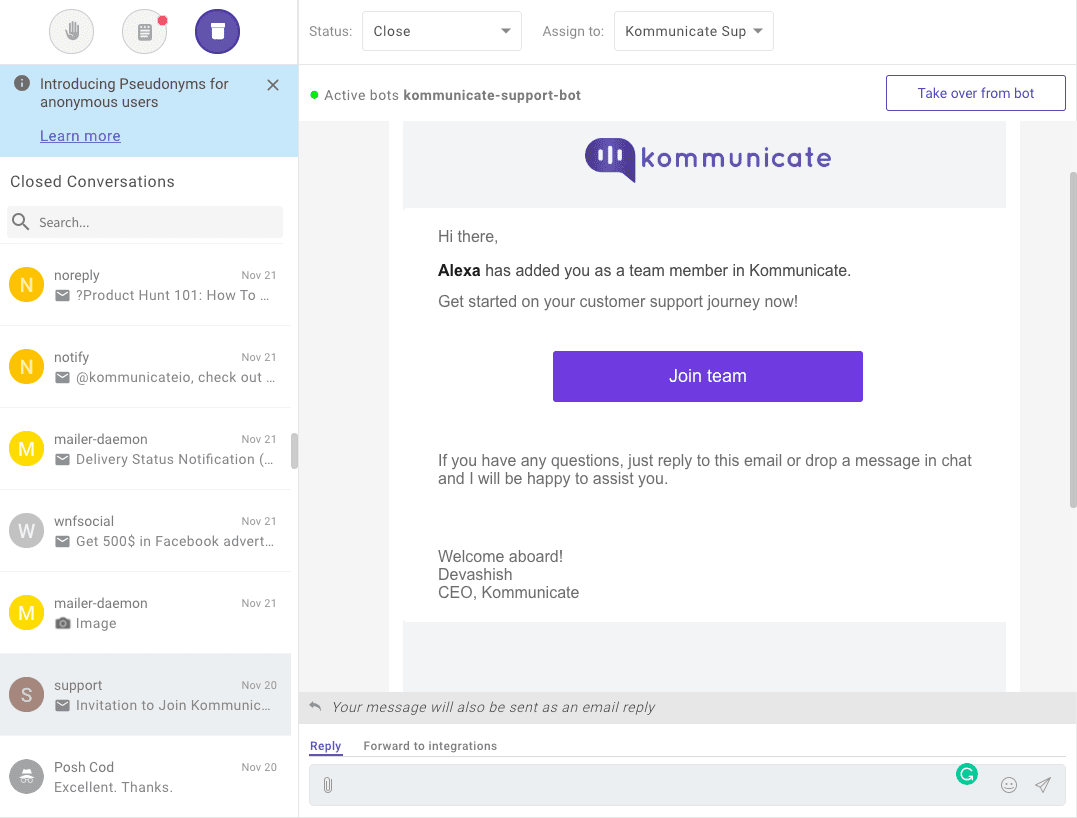Open the Status dropdown showing Close
1077x818 pixels.
pyautogui.click(x=442, y=31)
